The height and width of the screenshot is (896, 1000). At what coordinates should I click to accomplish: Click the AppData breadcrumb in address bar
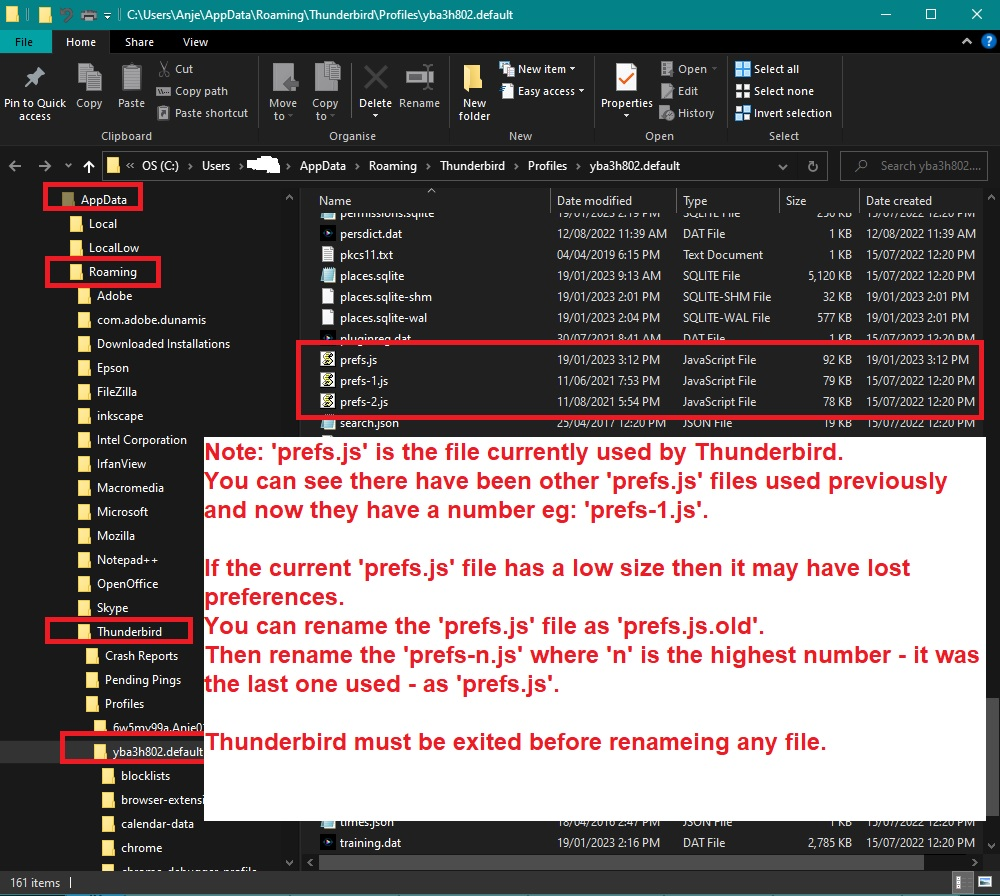(x=323, y=166)
